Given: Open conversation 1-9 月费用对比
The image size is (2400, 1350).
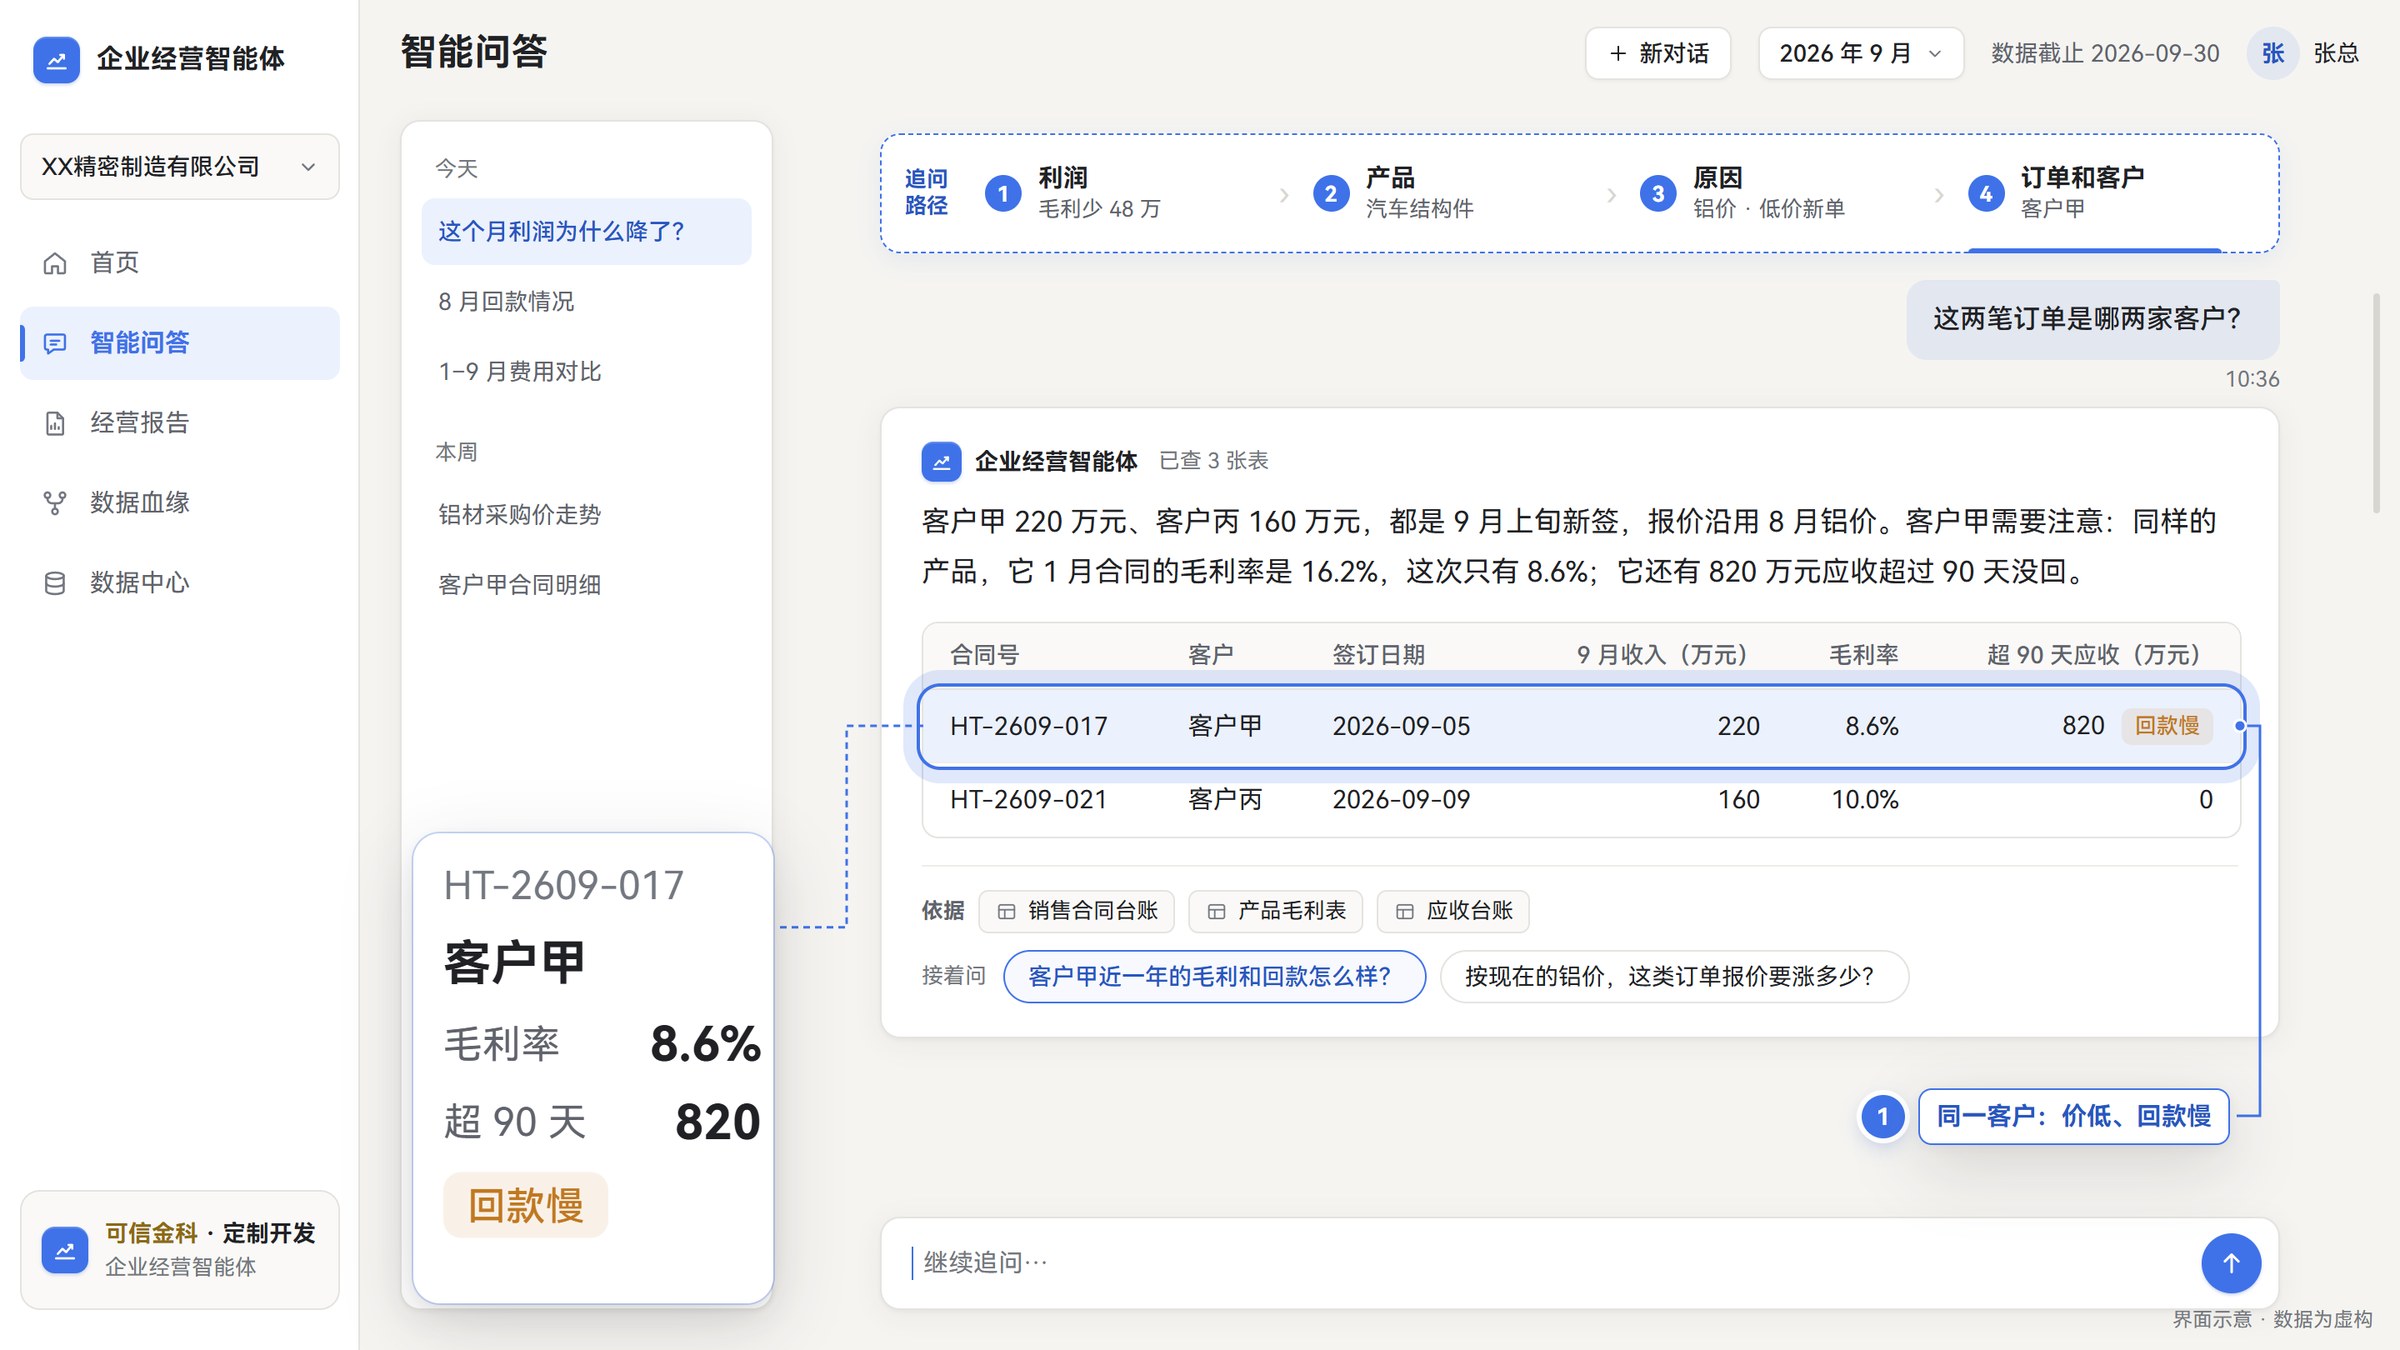Looking at the screenshot, I should [586, 372].
